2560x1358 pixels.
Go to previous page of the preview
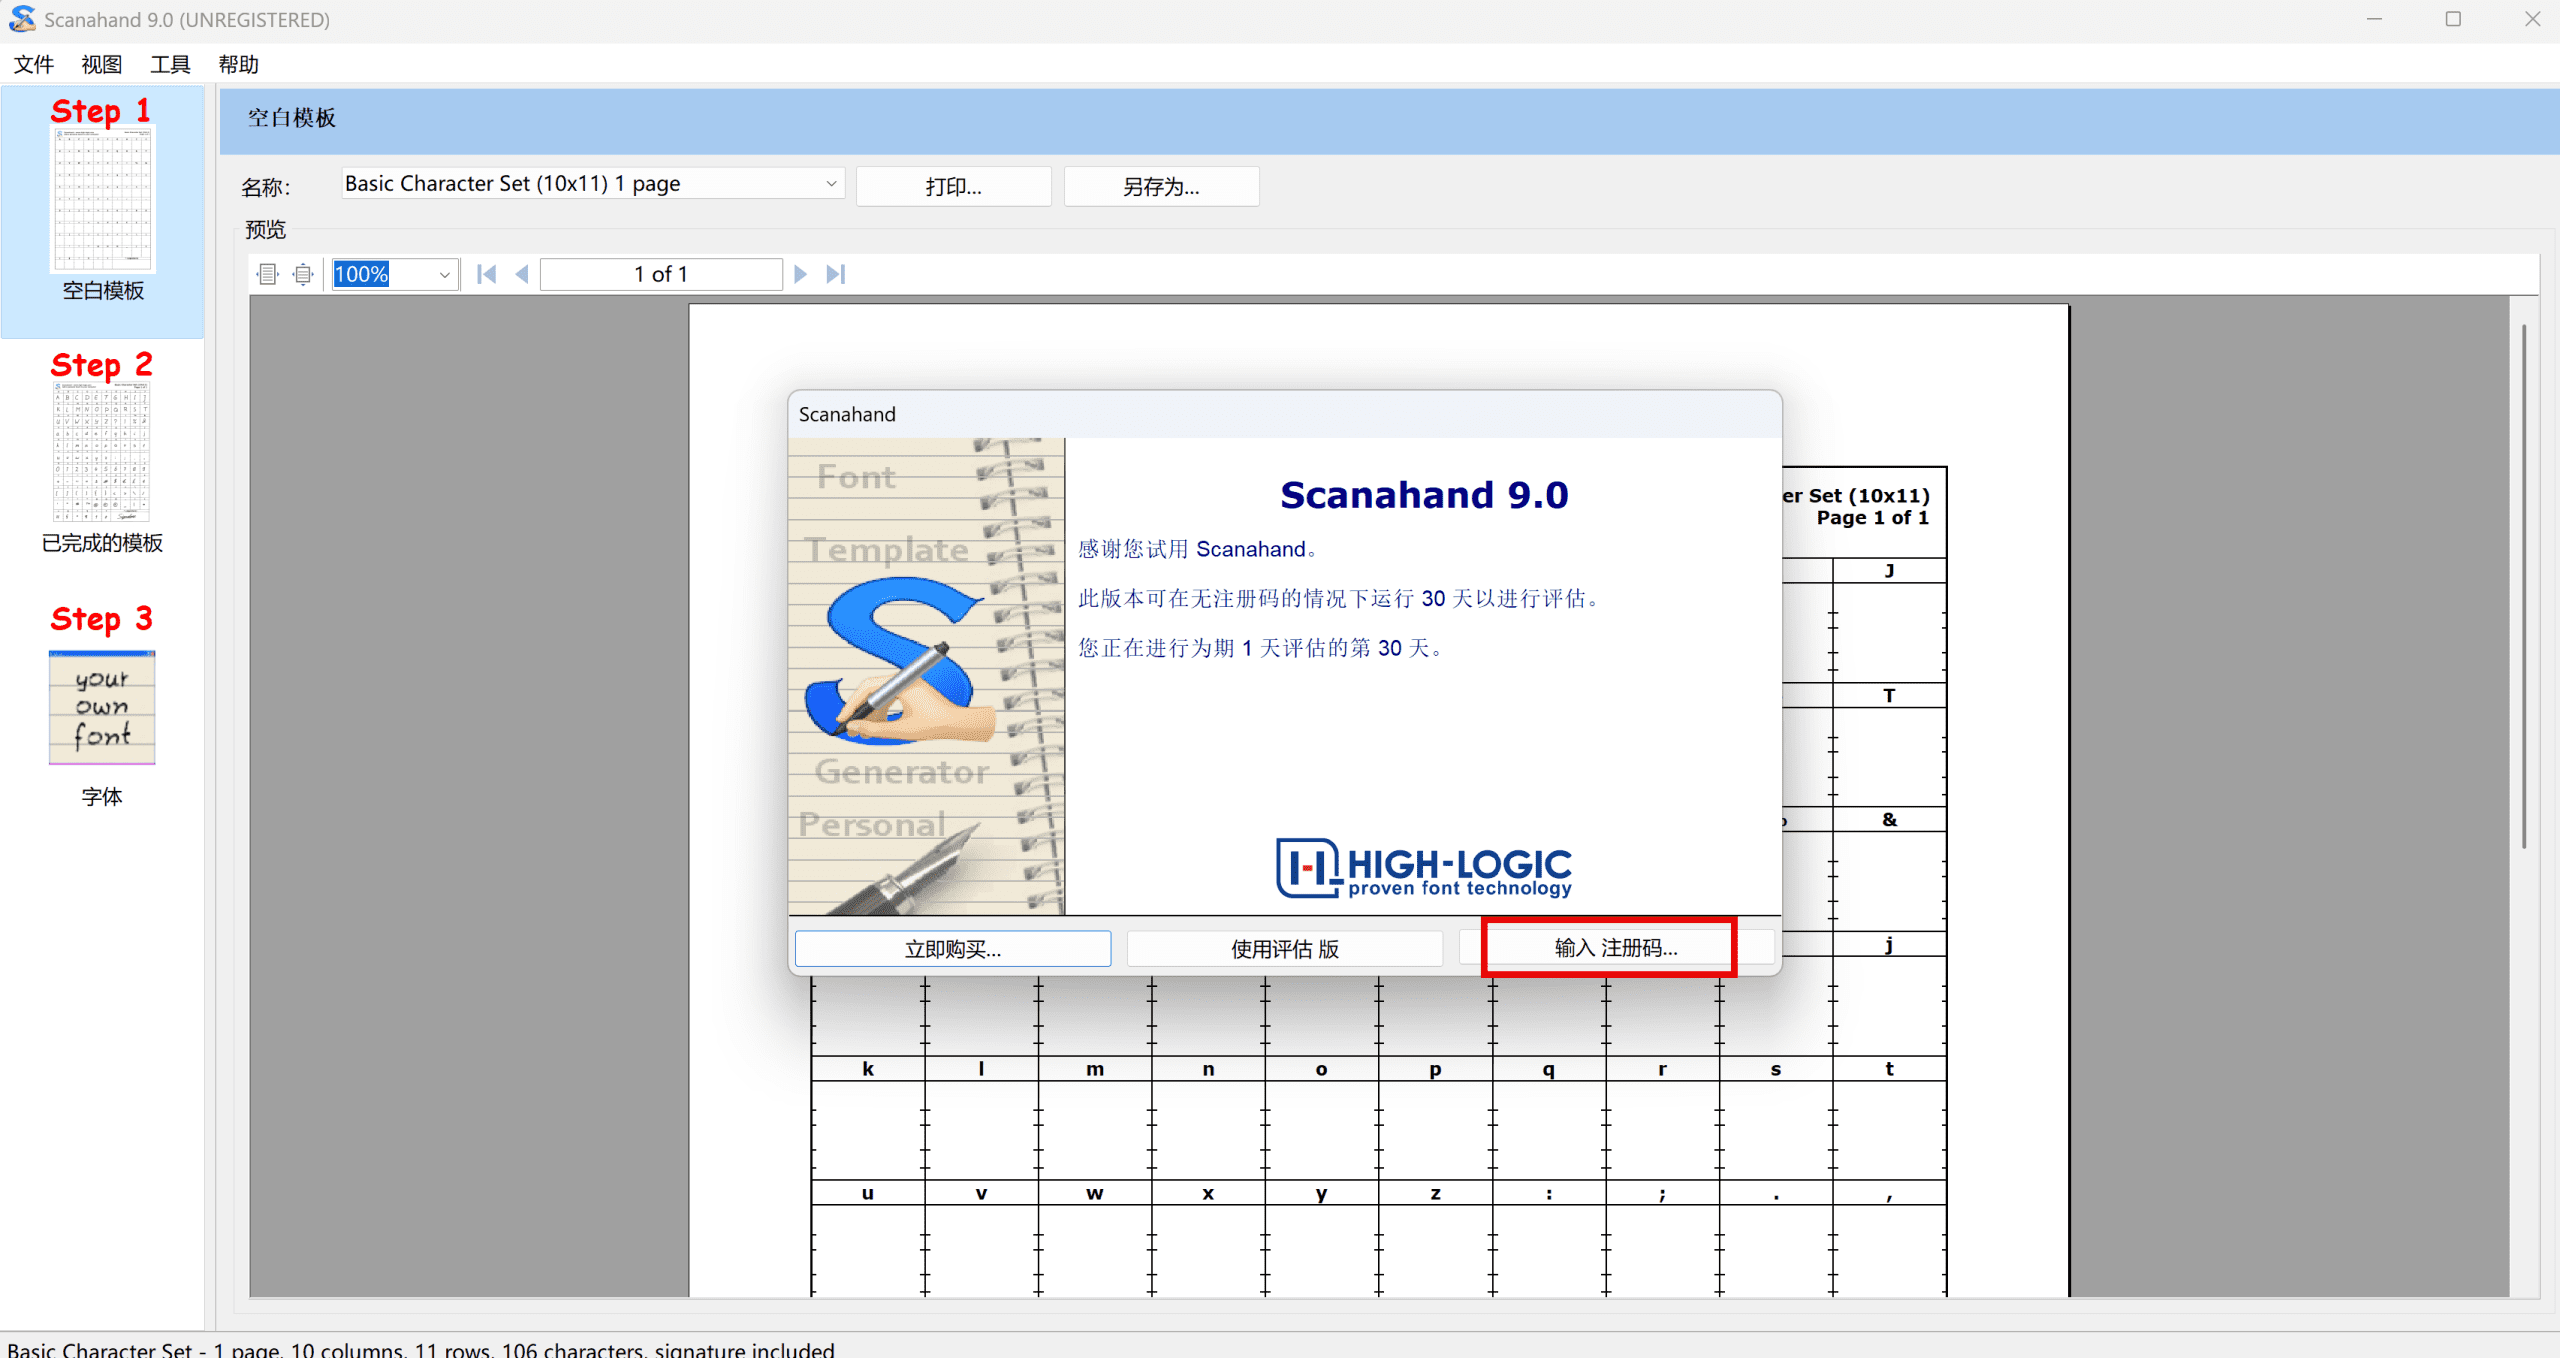(x=521, y=274)
